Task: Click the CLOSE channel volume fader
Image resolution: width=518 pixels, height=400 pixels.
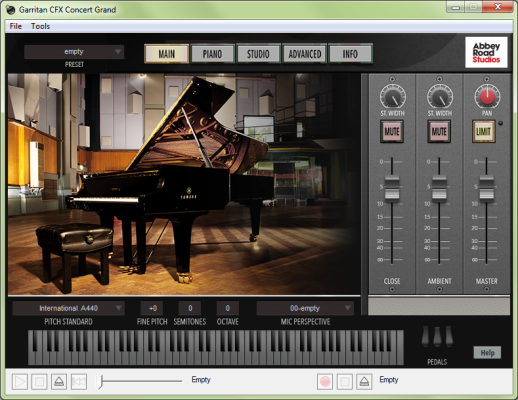Action: coord(392,189)
